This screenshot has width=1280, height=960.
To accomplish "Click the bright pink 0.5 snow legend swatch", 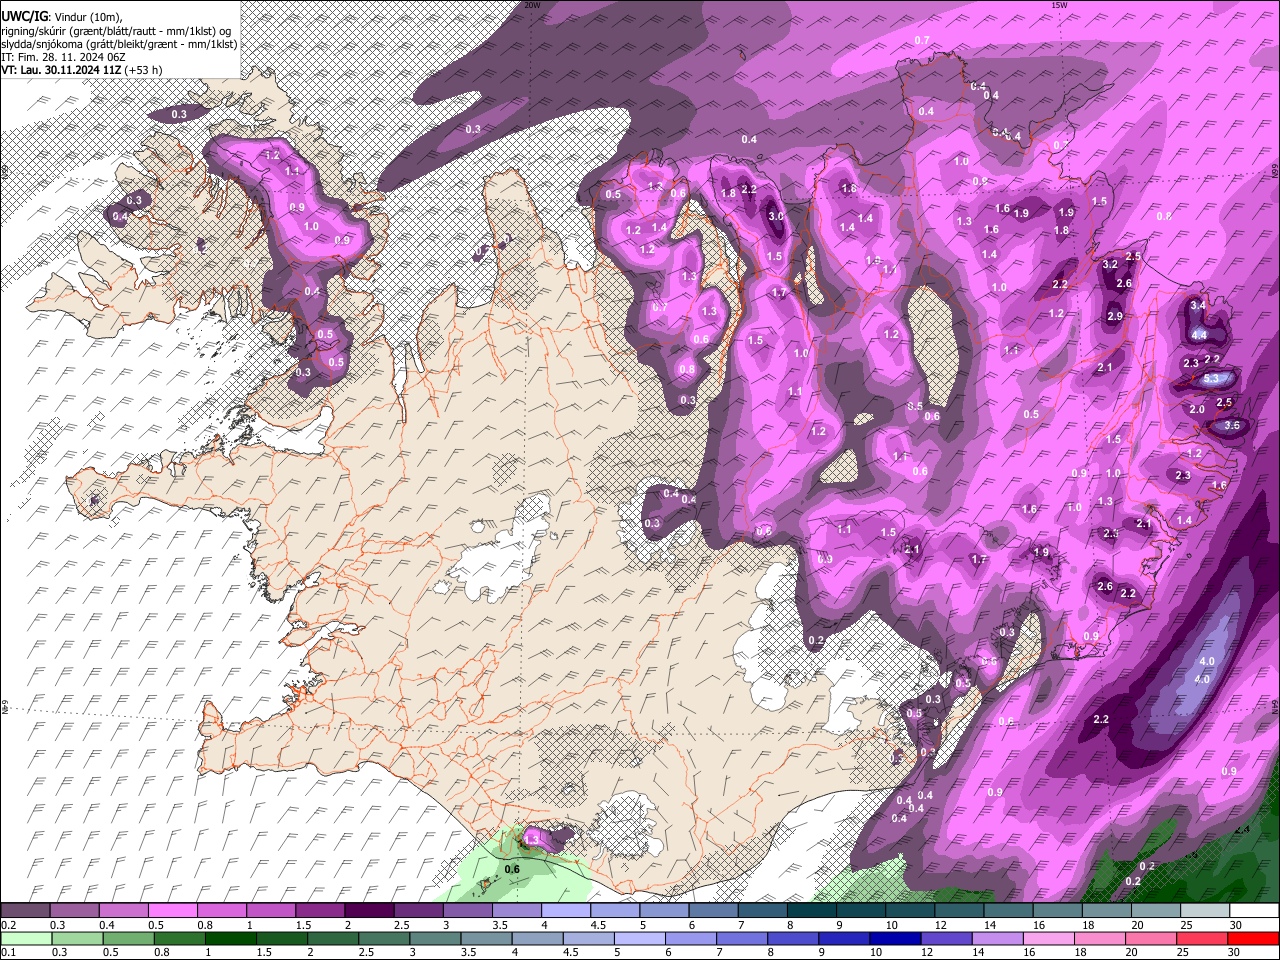I will click(172, 910).
